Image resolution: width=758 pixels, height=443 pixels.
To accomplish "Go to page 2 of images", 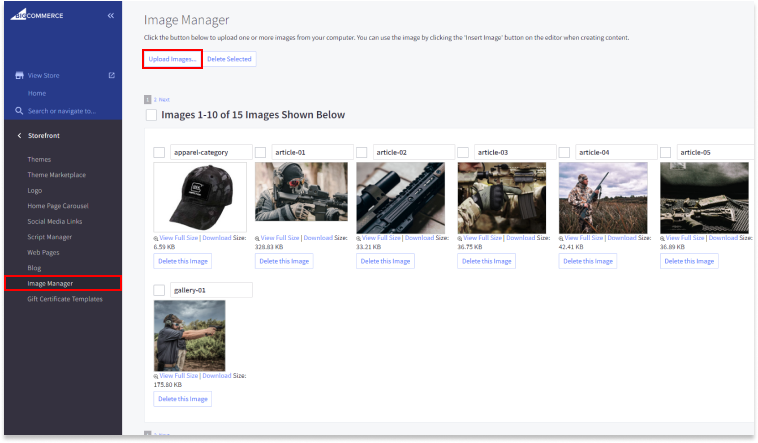I will (155, 100).
